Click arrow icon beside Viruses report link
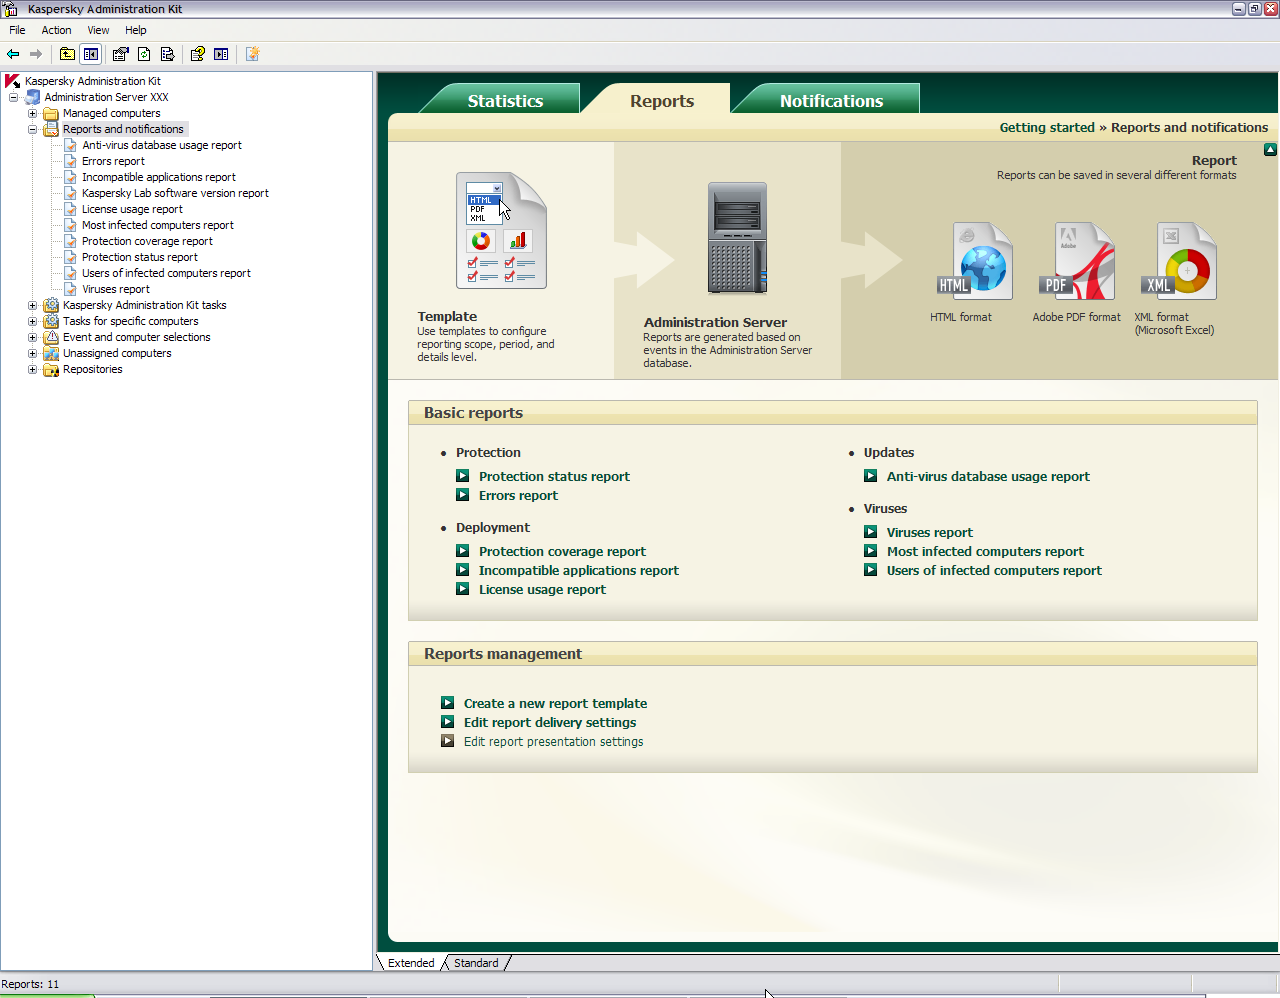The image size is (1280, 998). tap(871, 532)
